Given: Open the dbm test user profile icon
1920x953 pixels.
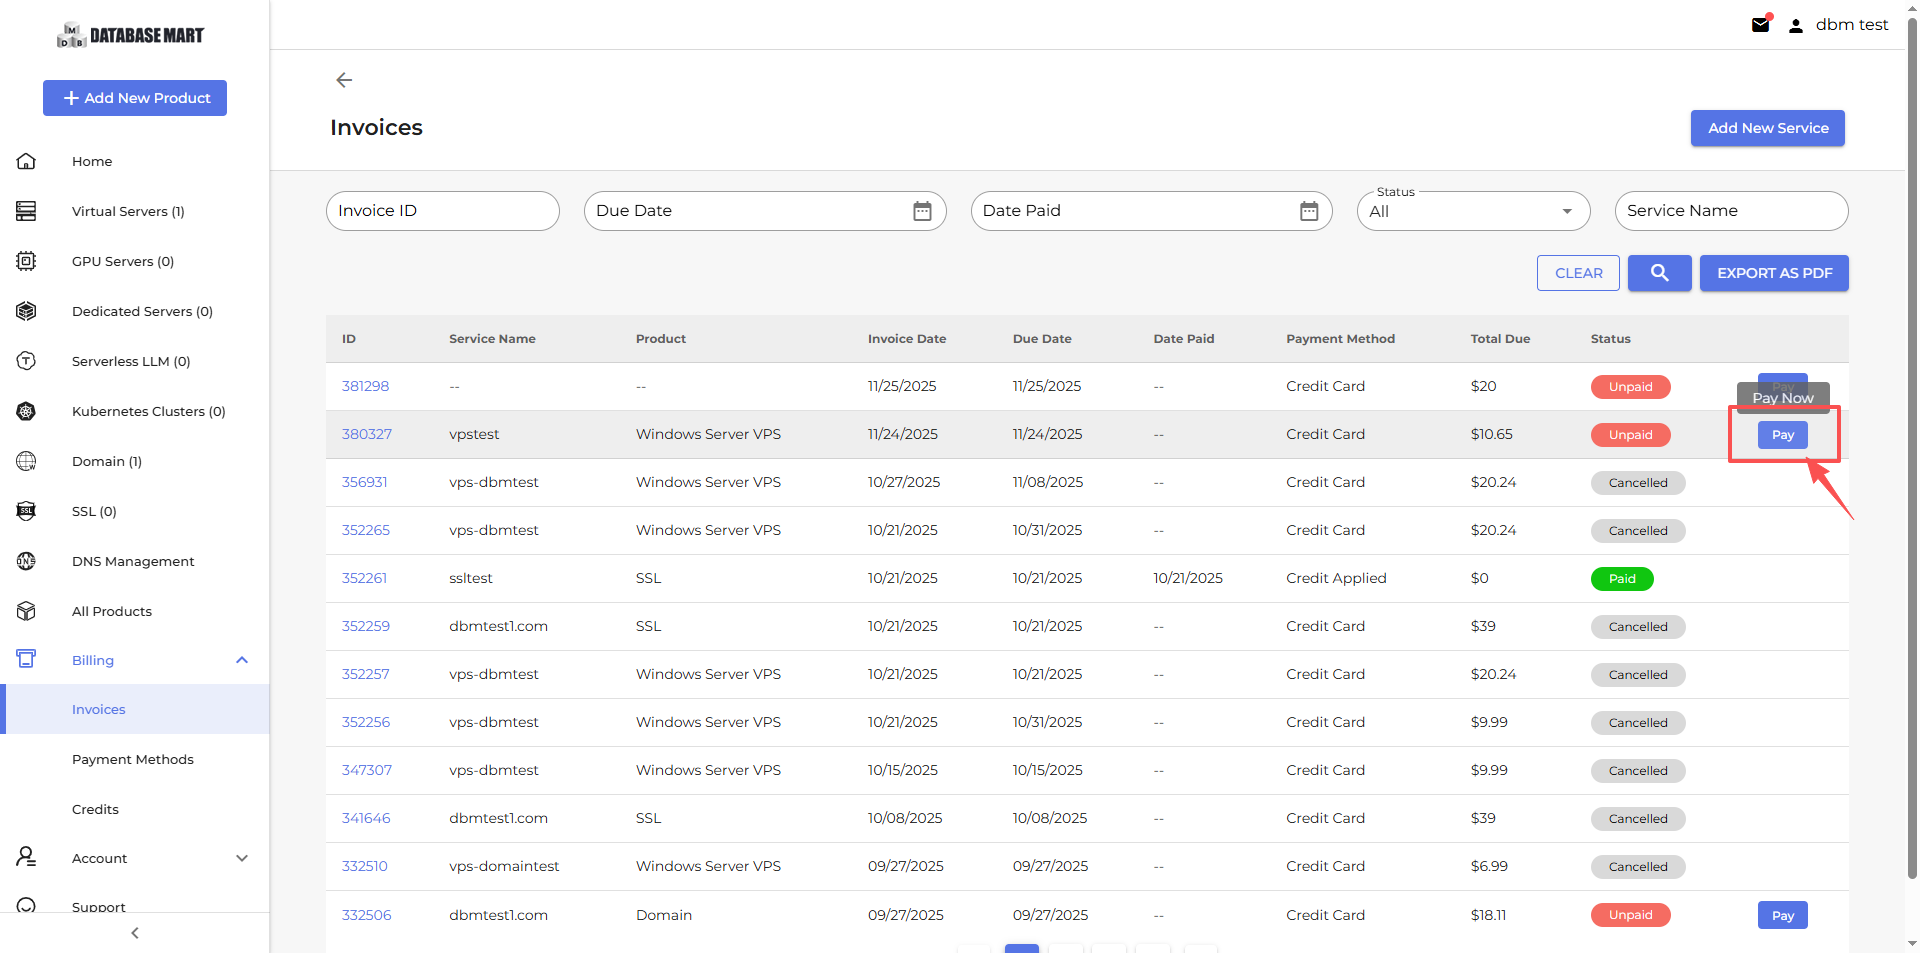Looking at the screenshot, I should pyautogui.click(x=1796, y=26).
